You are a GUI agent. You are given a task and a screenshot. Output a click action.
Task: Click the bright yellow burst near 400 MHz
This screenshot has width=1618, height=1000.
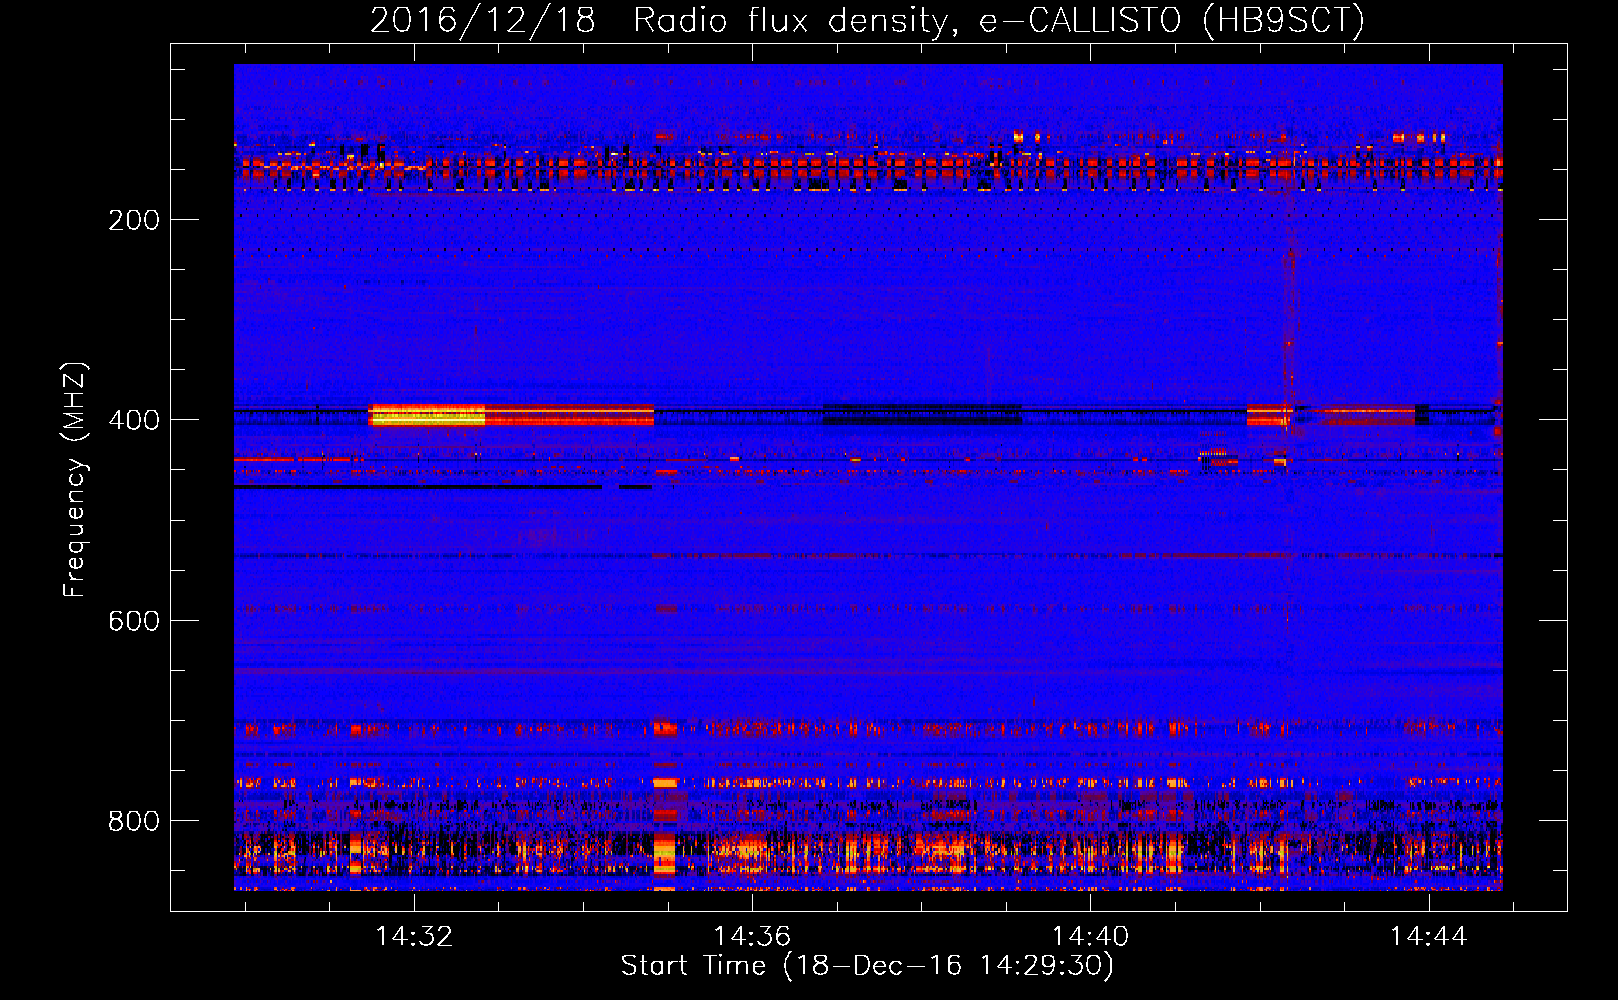427,415
